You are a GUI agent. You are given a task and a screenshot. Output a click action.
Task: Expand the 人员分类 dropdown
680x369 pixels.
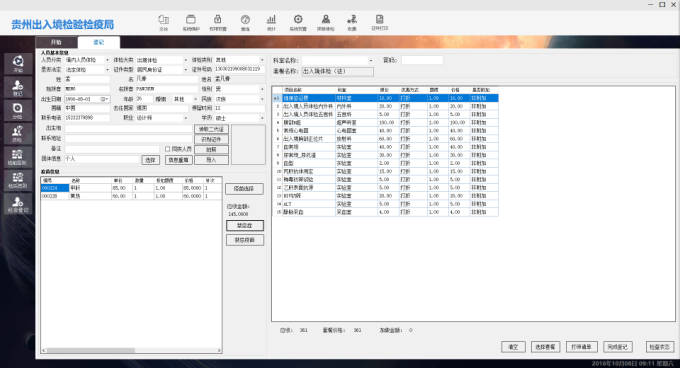(107, 60)
